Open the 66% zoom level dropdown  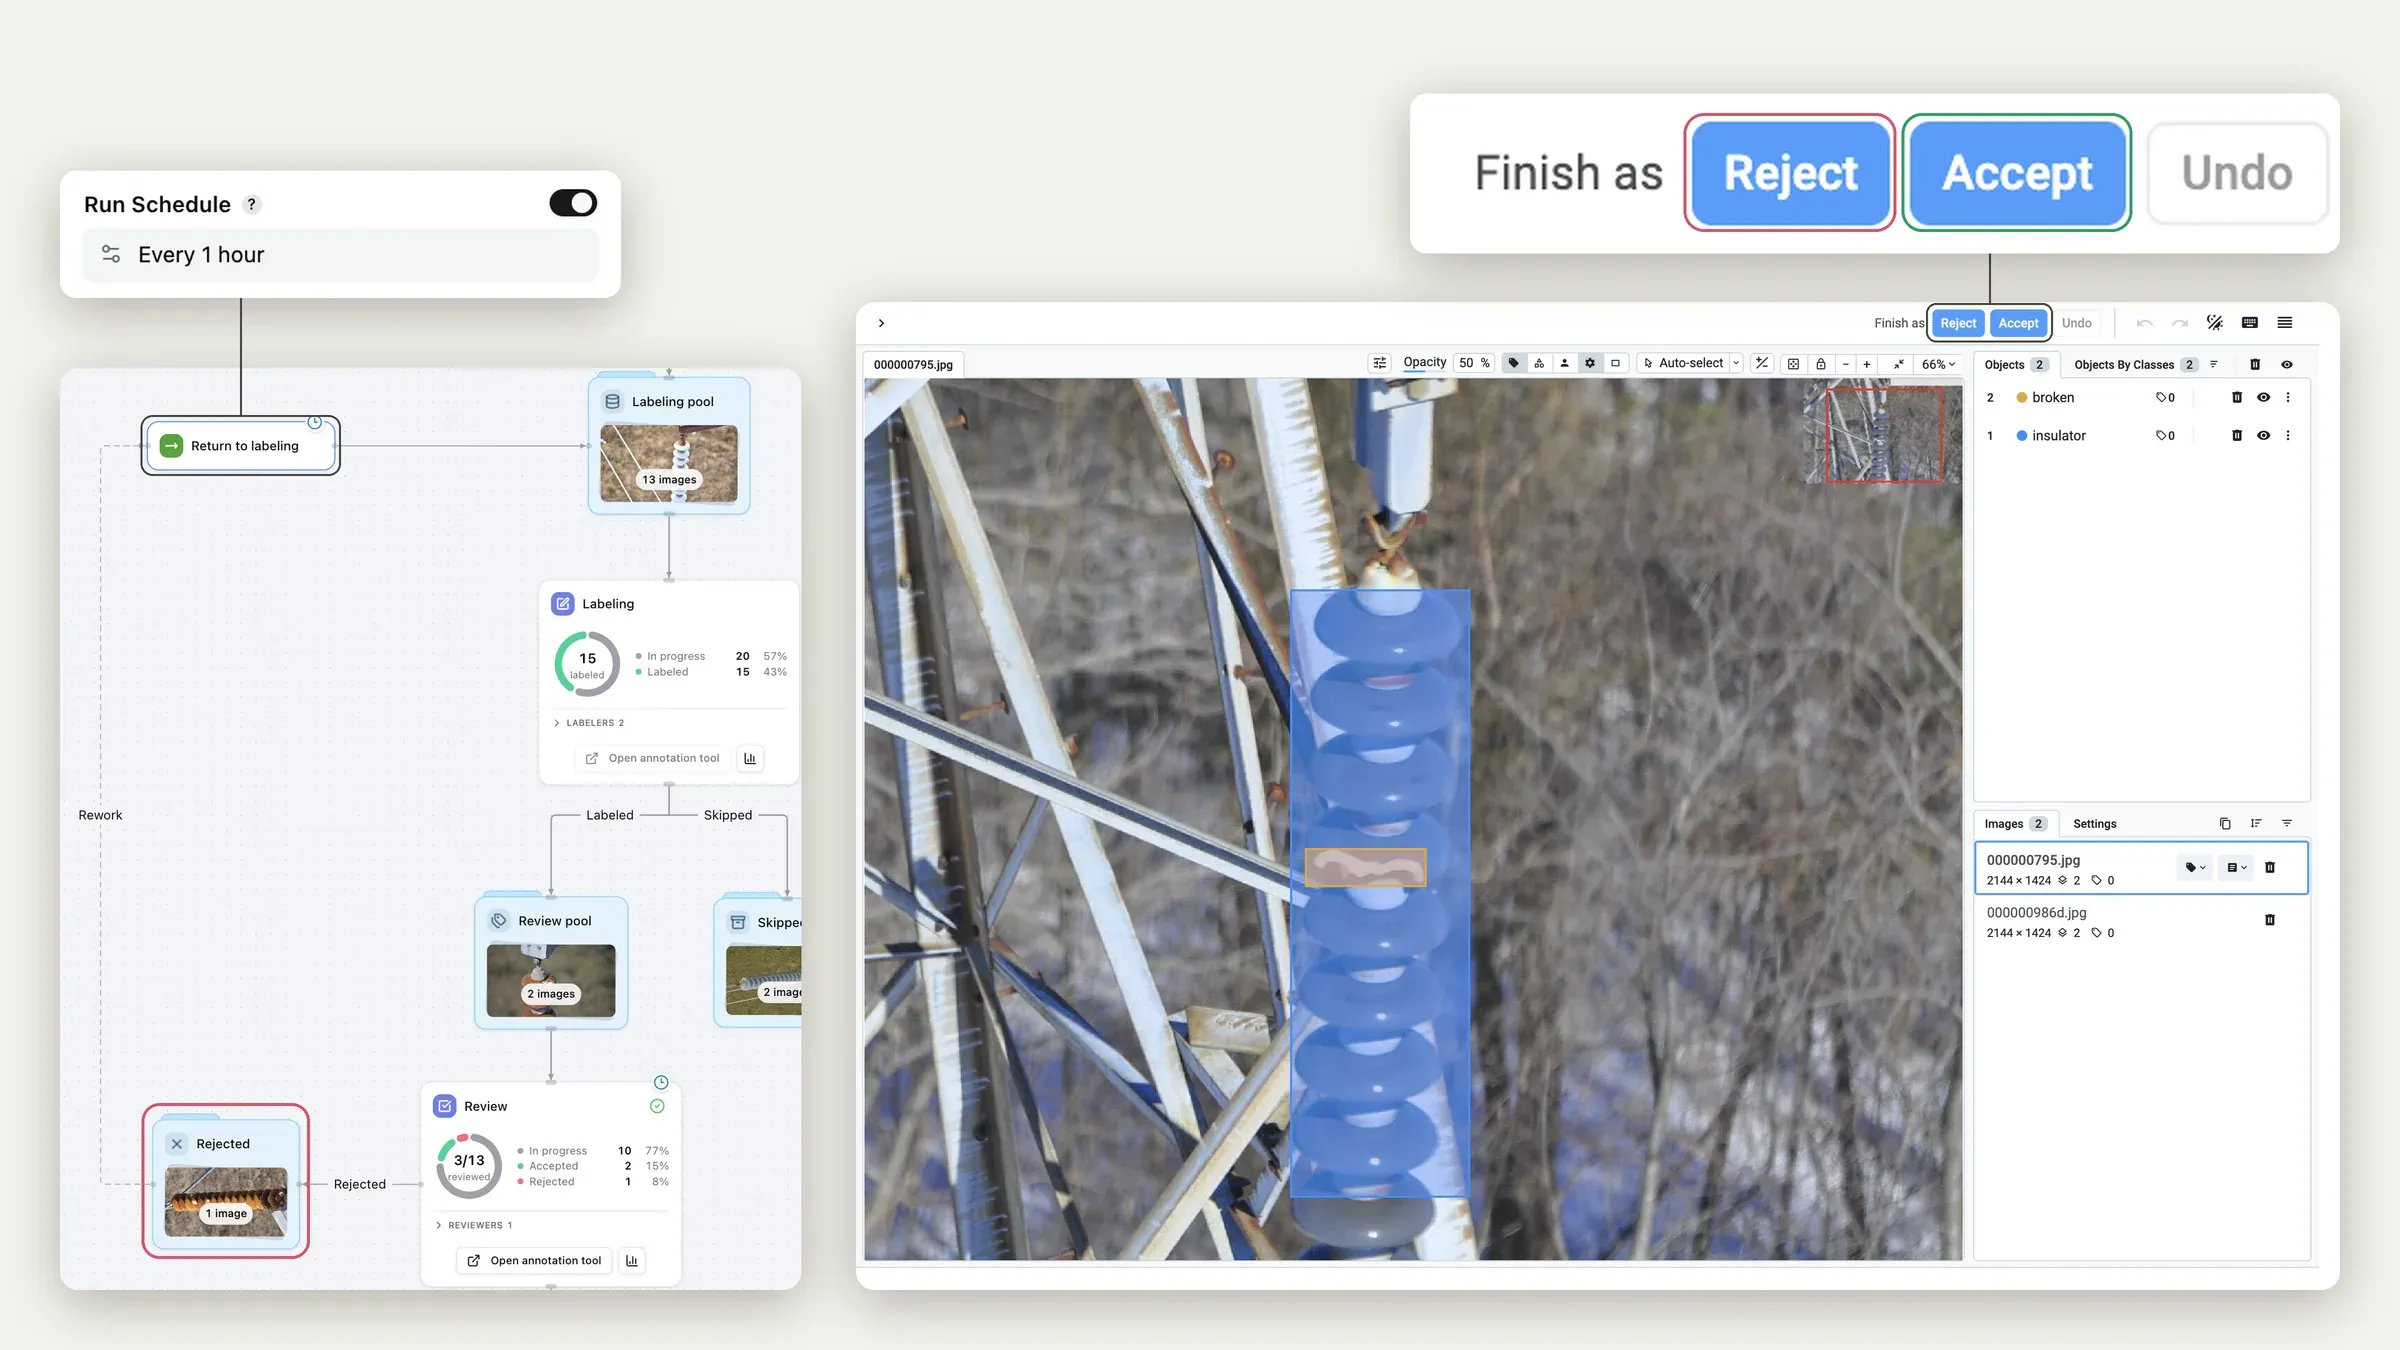(1938, 364)
